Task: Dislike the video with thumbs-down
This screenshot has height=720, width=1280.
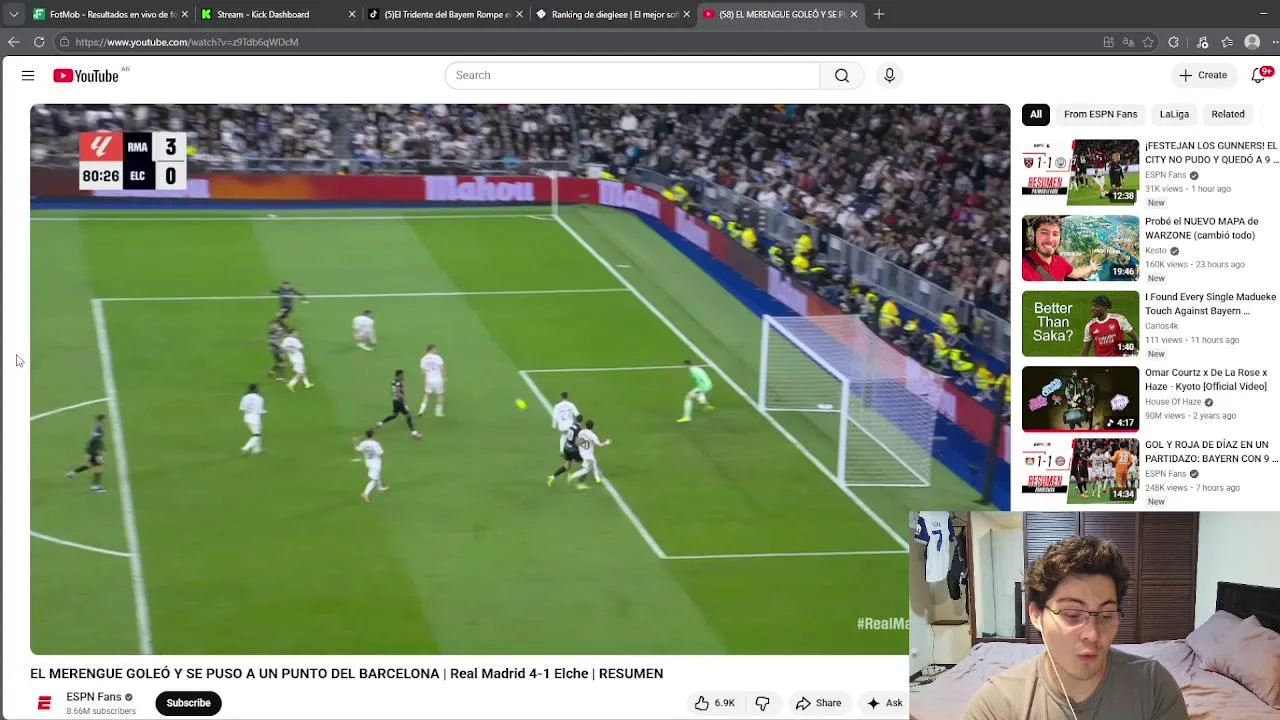Action: (762, 703)
